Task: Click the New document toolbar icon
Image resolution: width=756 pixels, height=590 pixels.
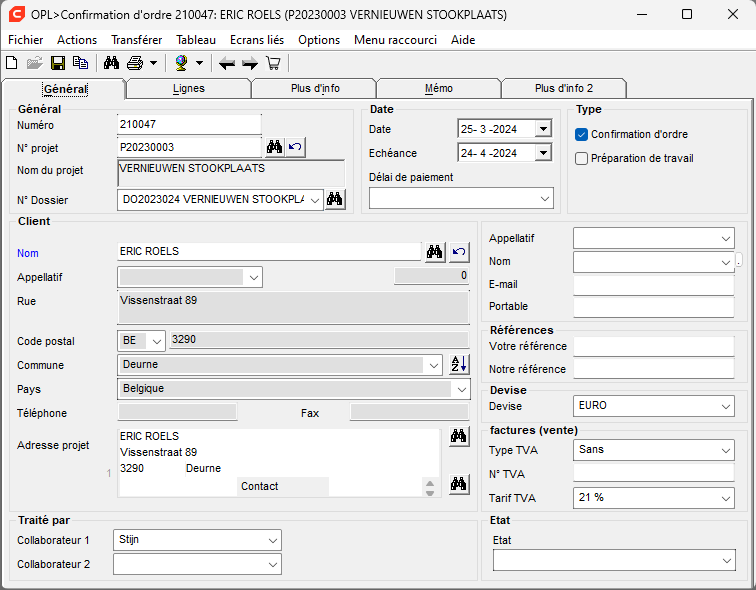Action: pos(12,63)
